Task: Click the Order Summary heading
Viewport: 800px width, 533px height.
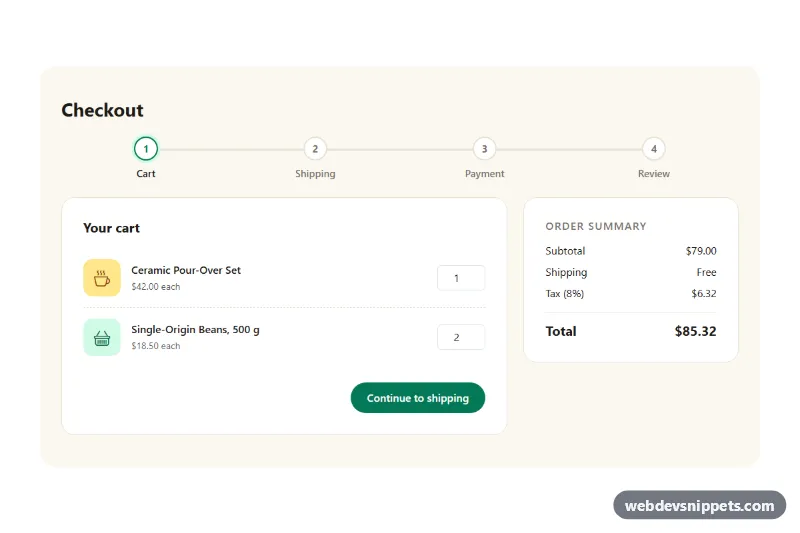Action: pos(596,226)
